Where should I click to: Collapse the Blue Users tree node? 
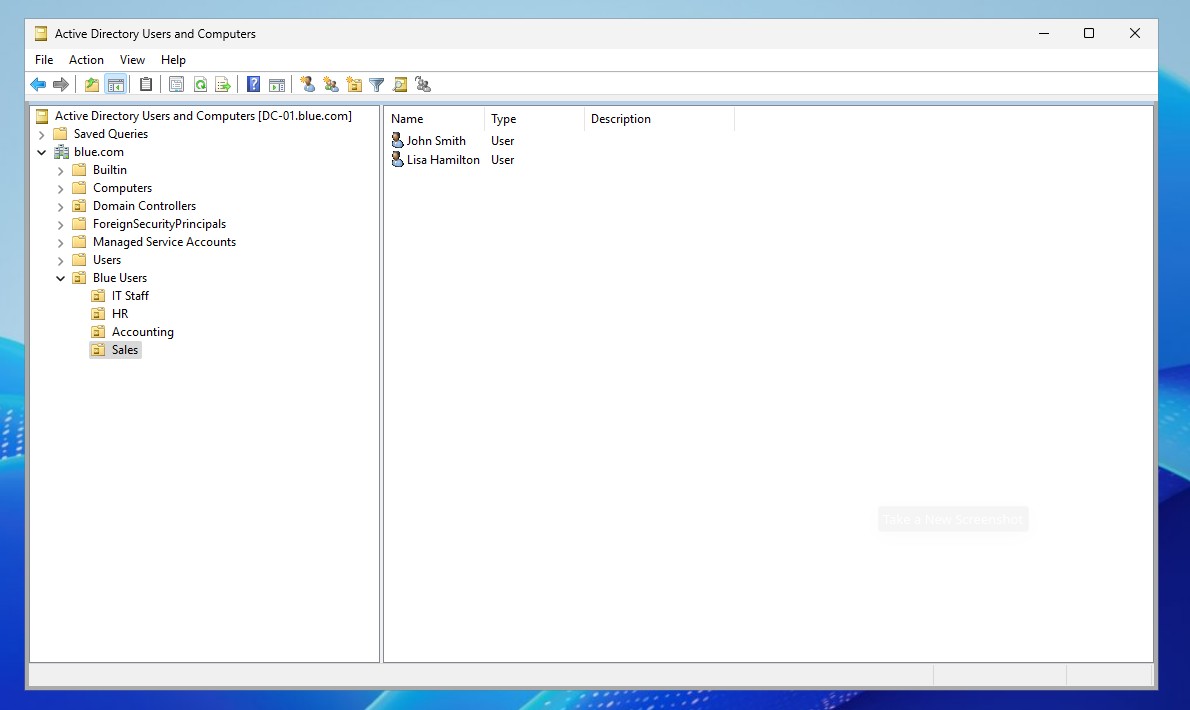[x=61, y=278]
